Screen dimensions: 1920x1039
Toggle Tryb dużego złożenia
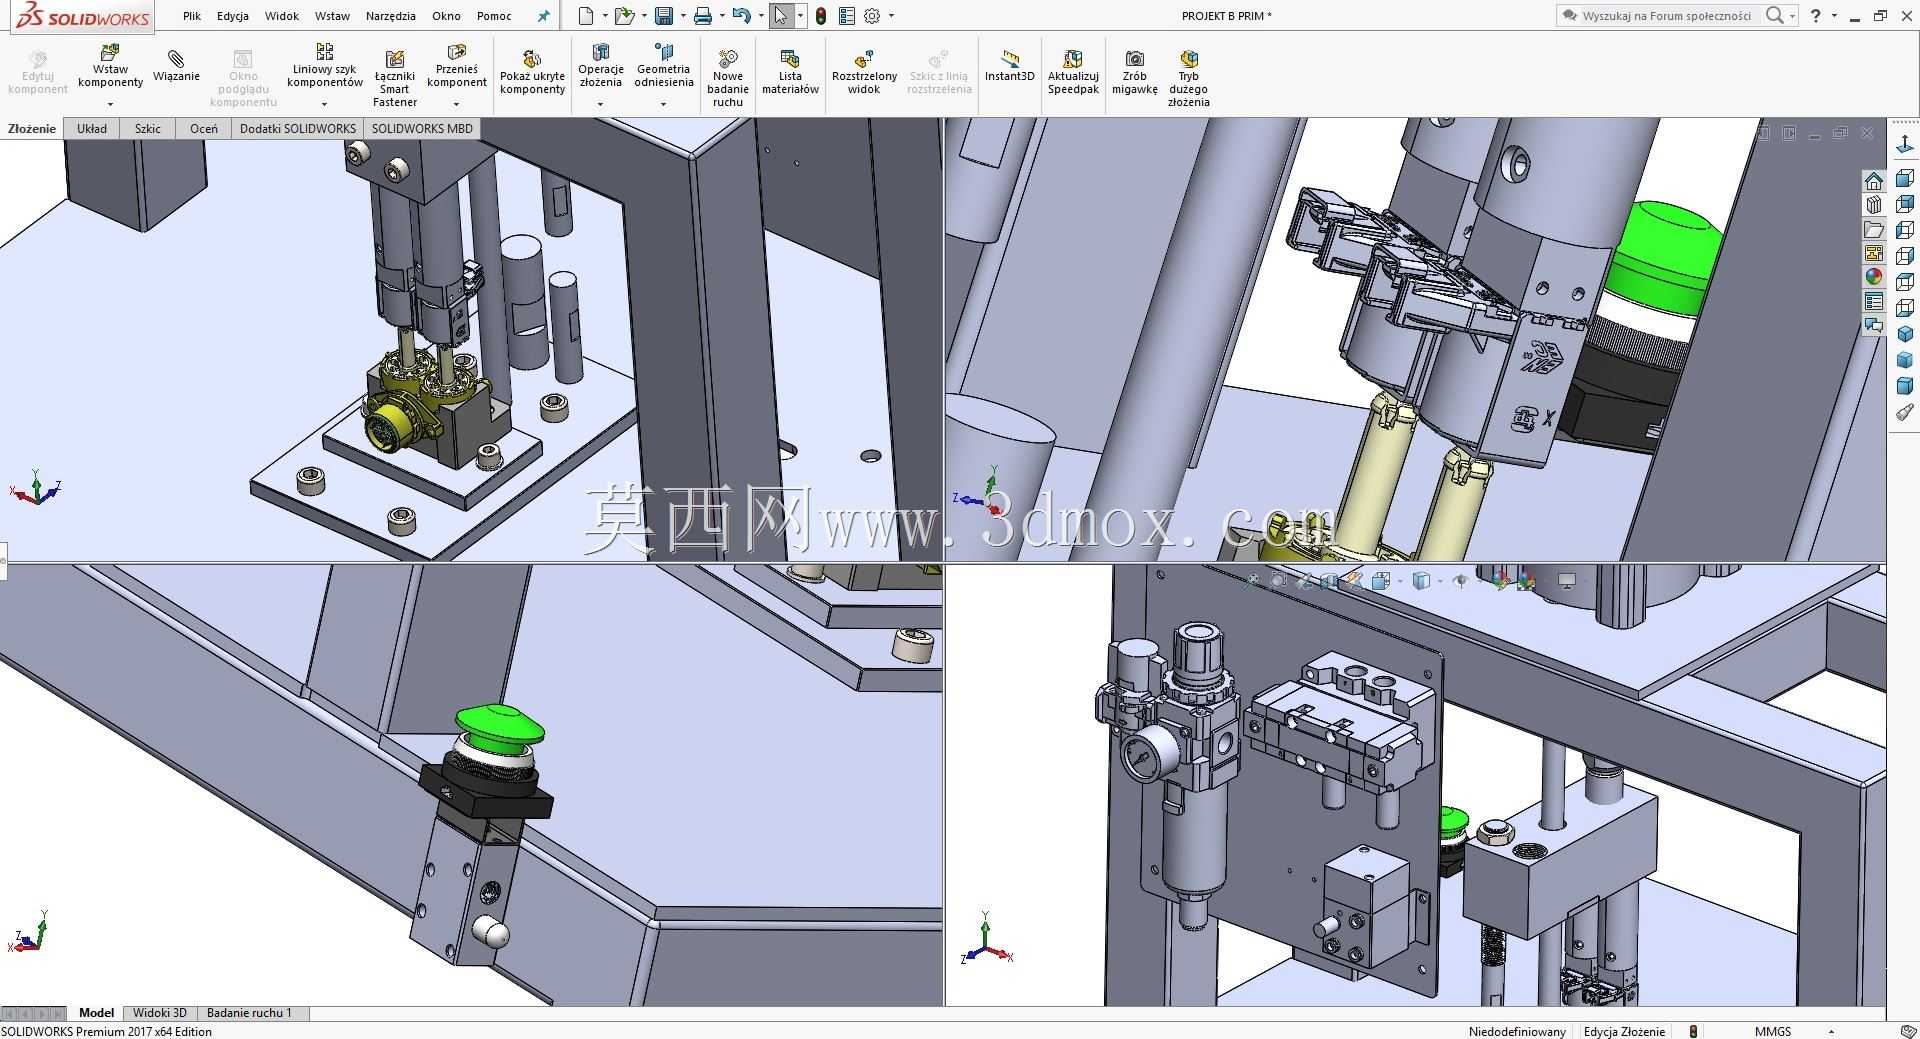click(x=1188, y=78)
